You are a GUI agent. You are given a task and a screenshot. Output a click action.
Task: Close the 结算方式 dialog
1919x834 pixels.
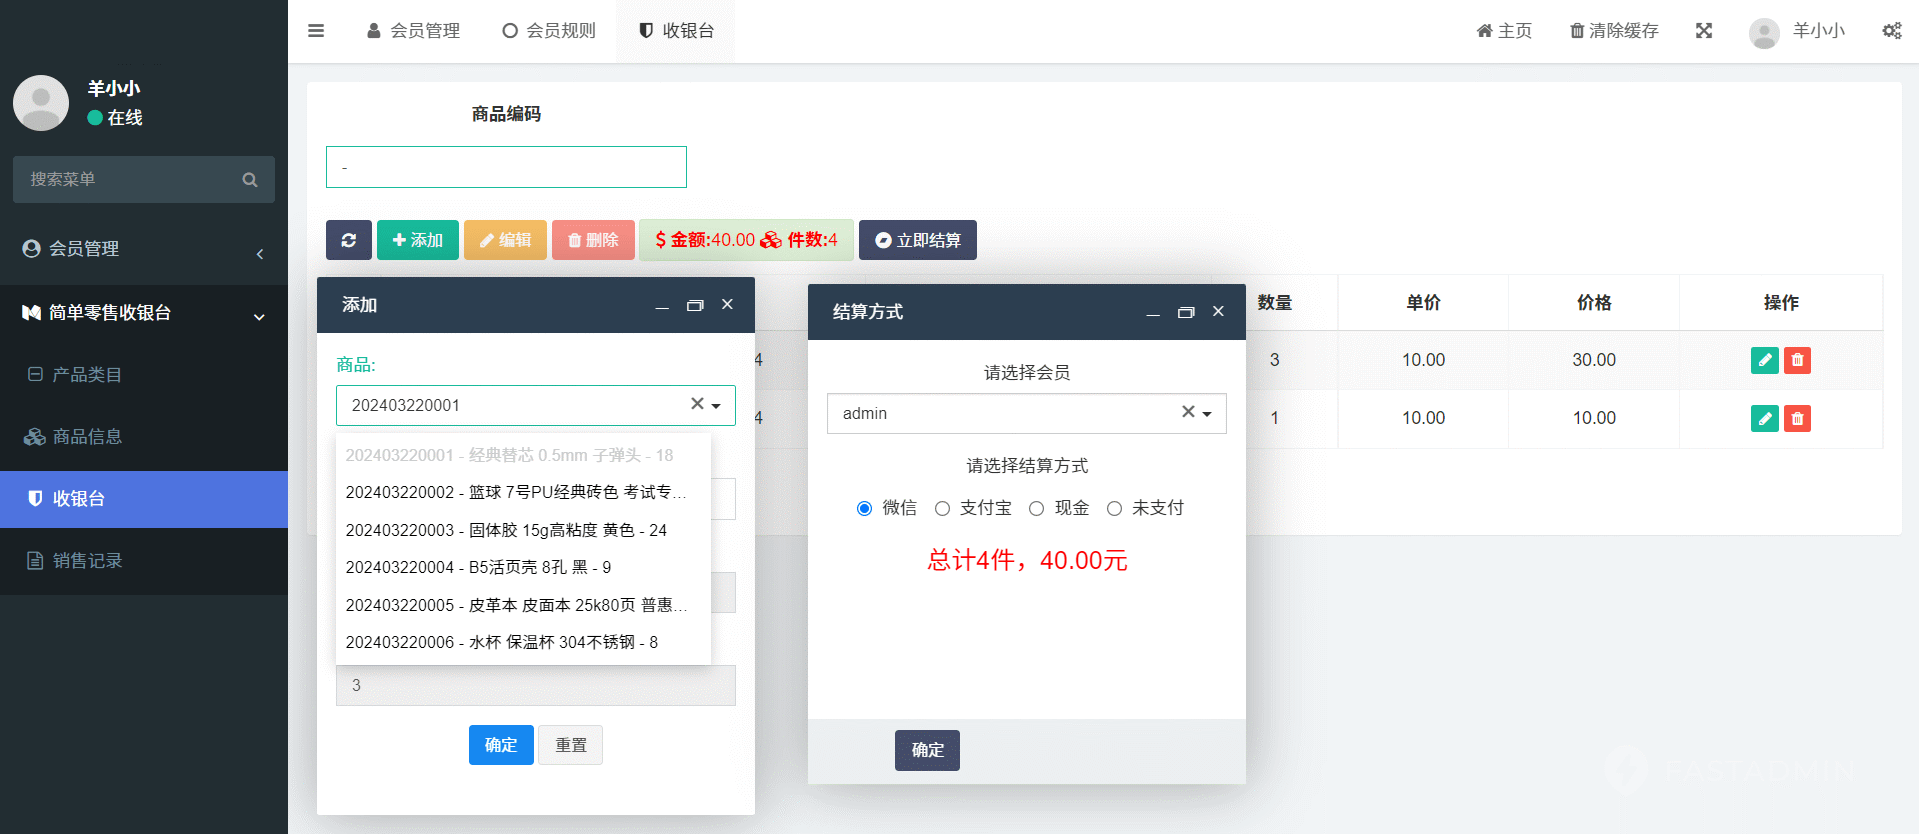click(x=1219, y=311)
